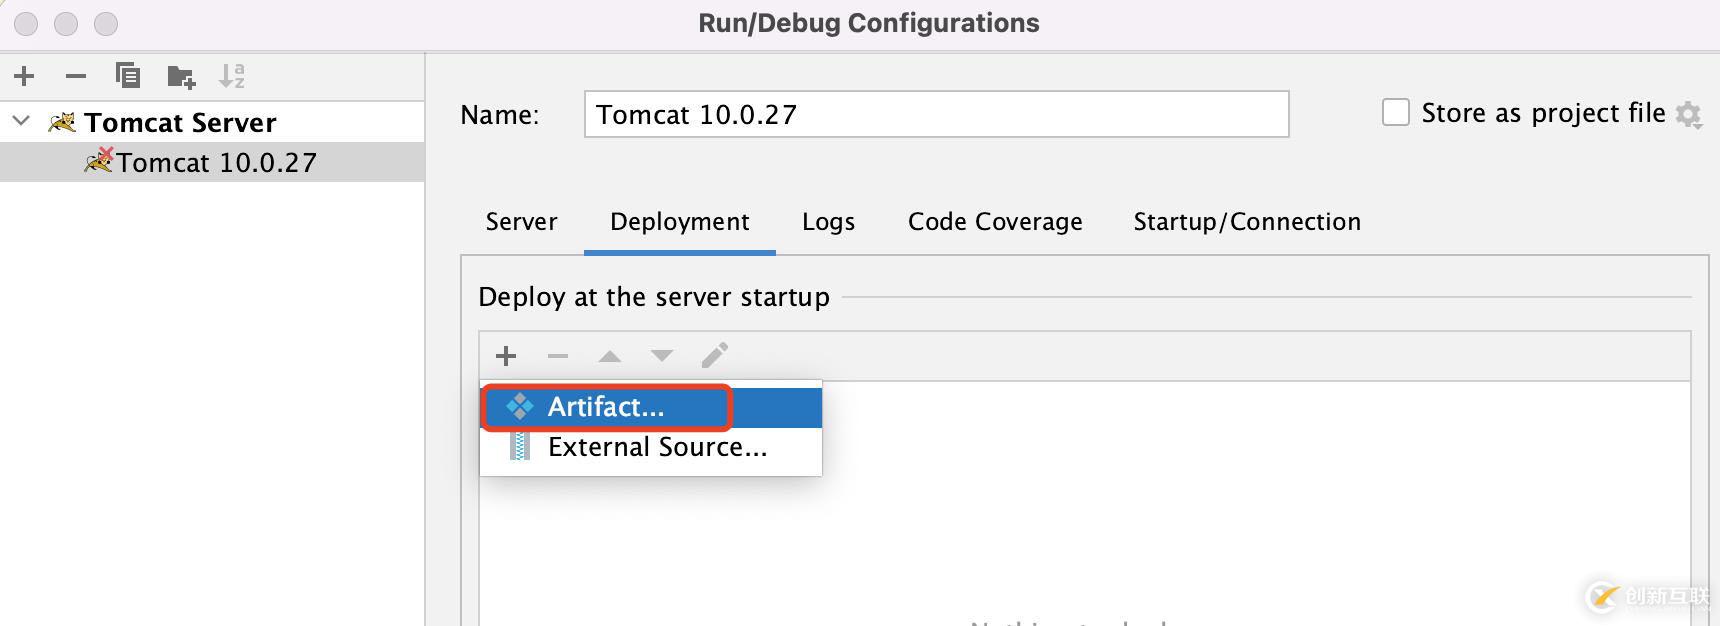Create new configuration folder icon
The image size is (1720, 626).
pos(181,76)
